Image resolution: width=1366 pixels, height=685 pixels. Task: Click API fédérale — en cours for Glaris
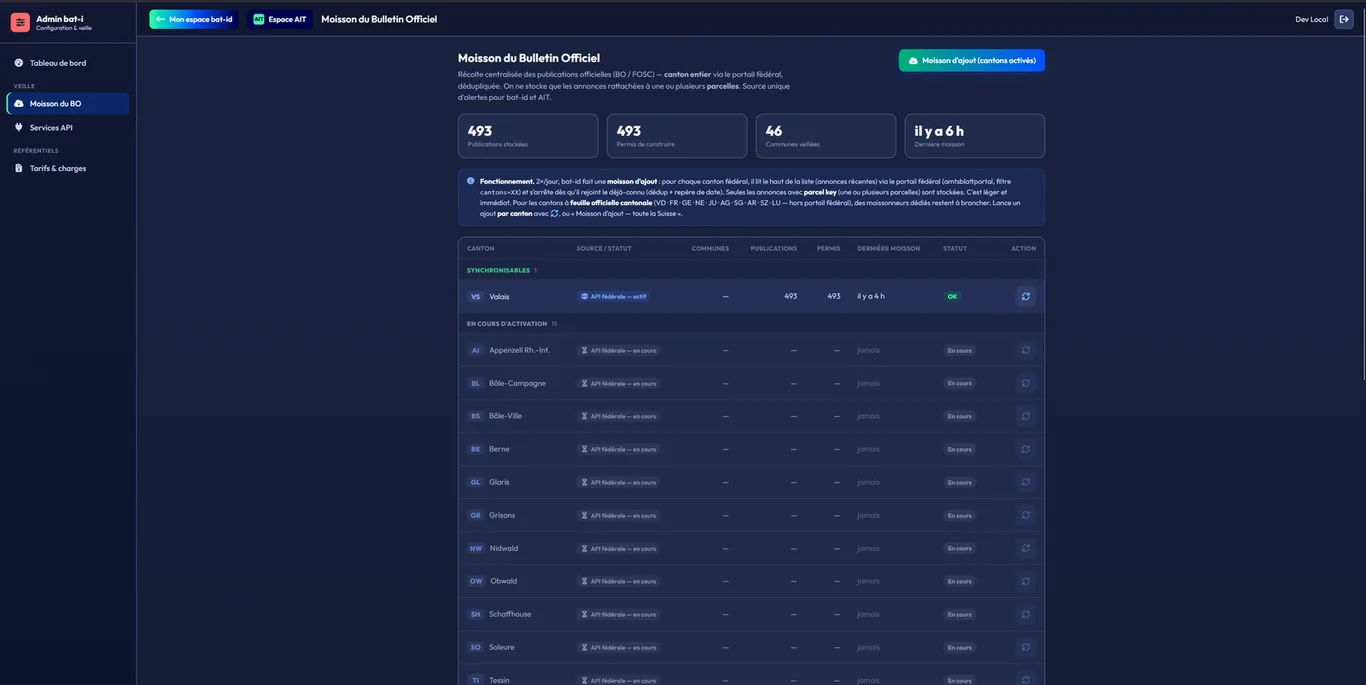pos(619,482)
